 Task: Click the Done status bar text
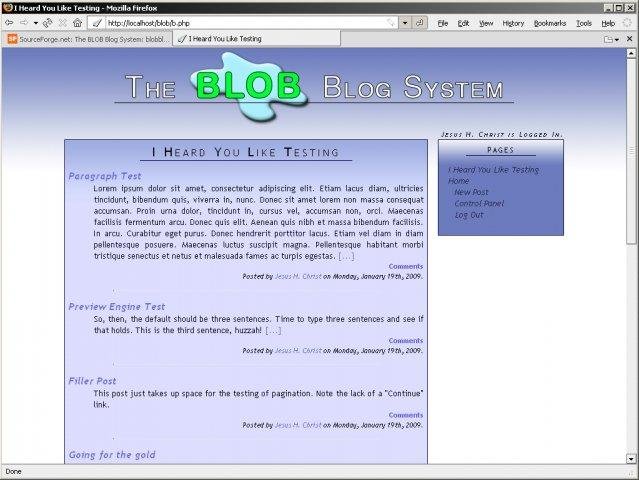[x=13, y=471]
